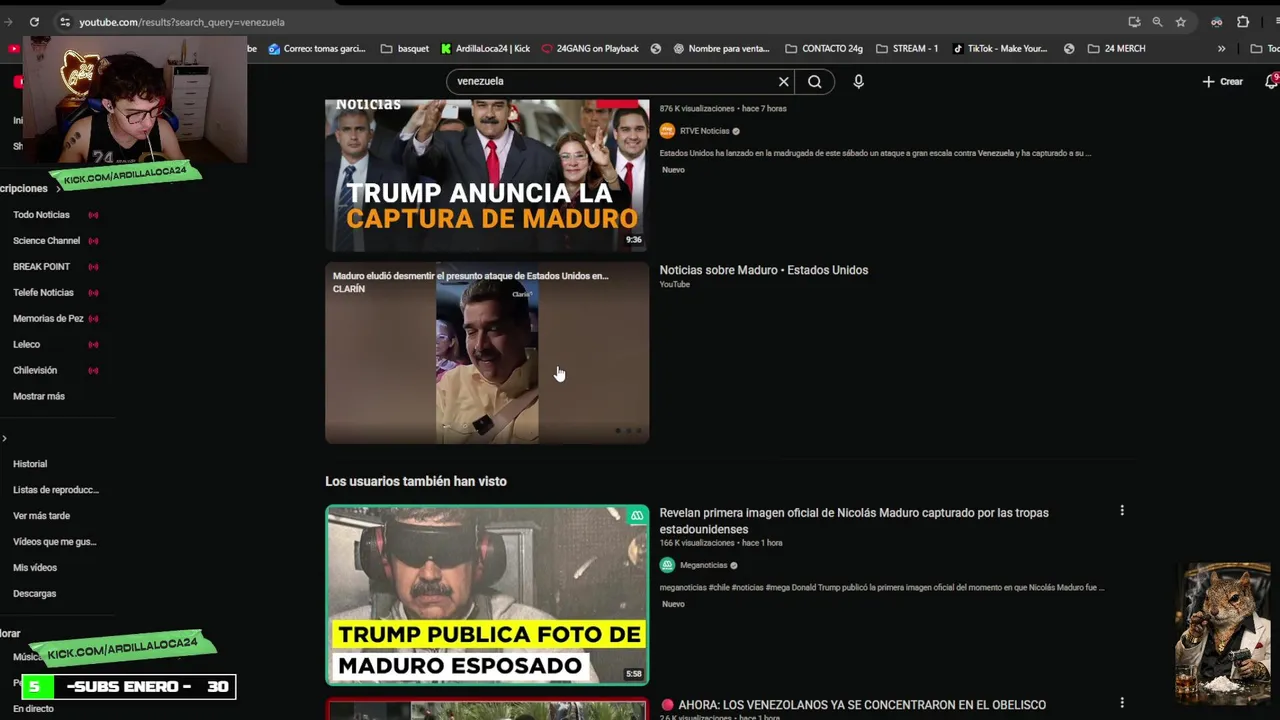Open the subscriptions section header chevron
1280x720 pixels.
pos(58,188)
